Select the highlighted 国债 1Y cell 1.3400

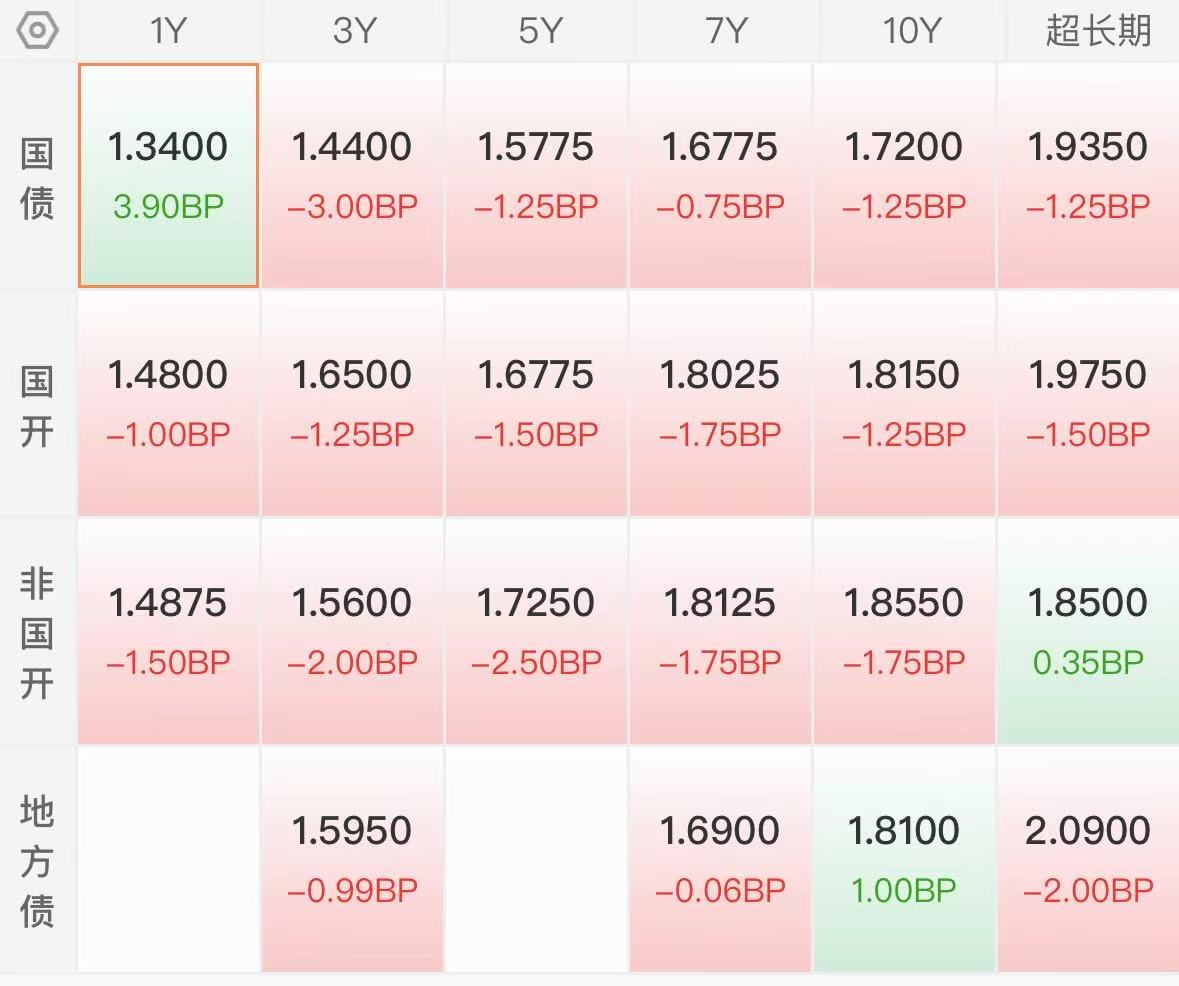168,175
